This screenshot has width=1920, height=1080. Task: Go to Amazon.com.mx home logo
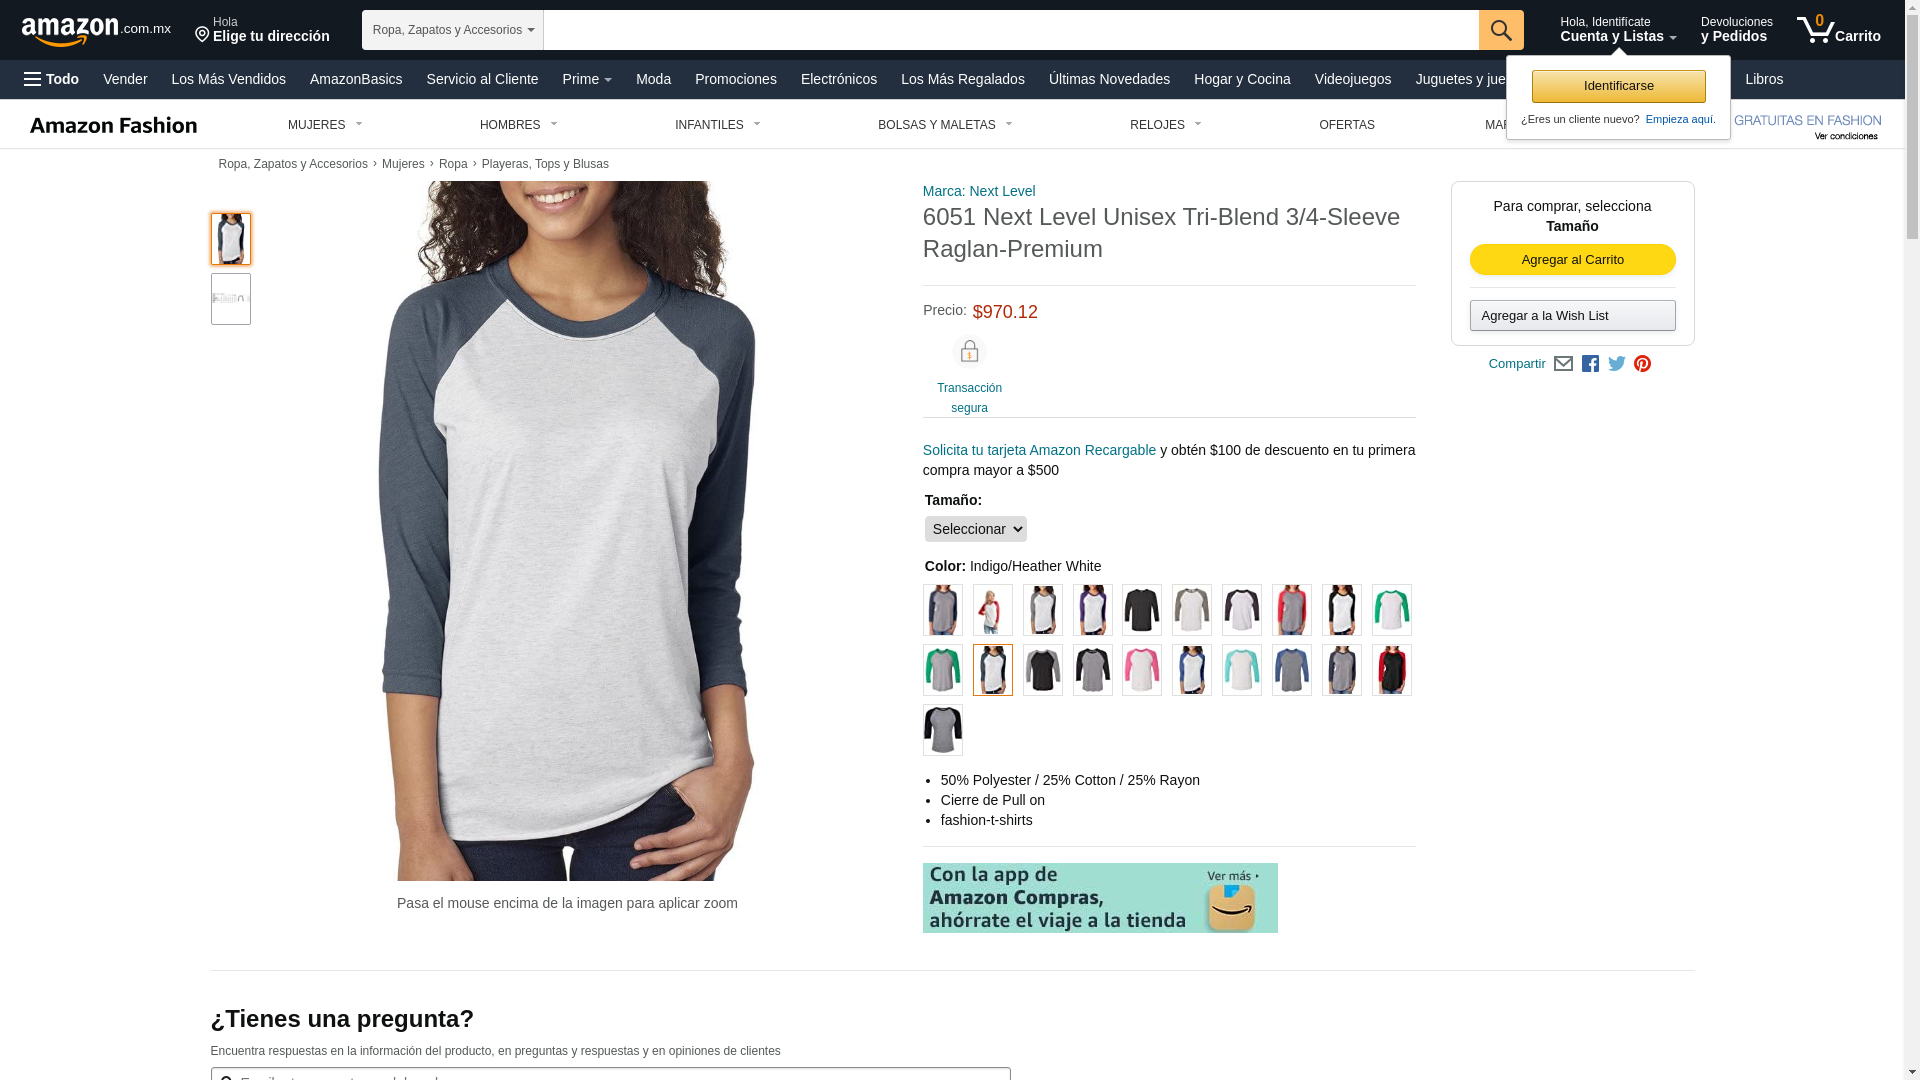(x=96, y=30)
